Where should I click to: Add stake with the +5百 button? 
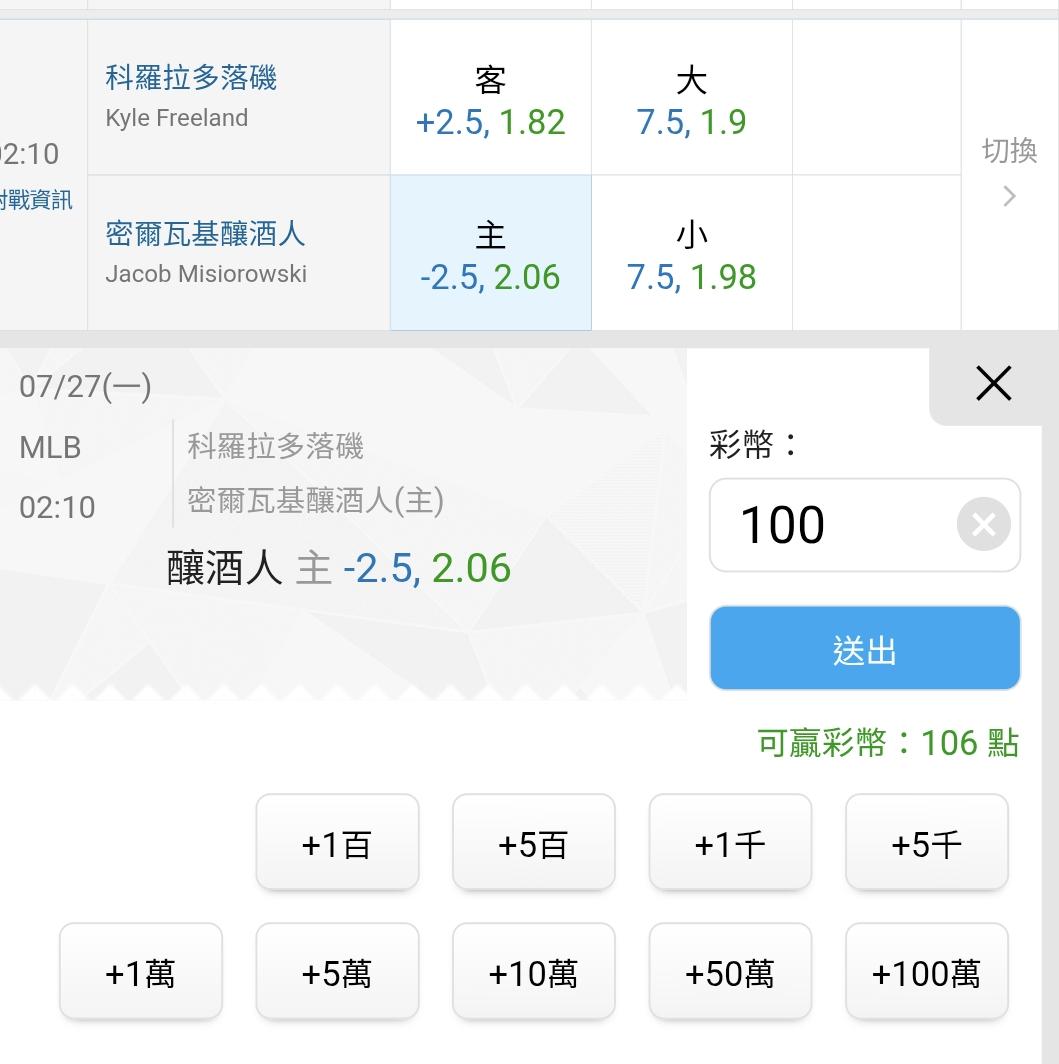tap(534, 842)
